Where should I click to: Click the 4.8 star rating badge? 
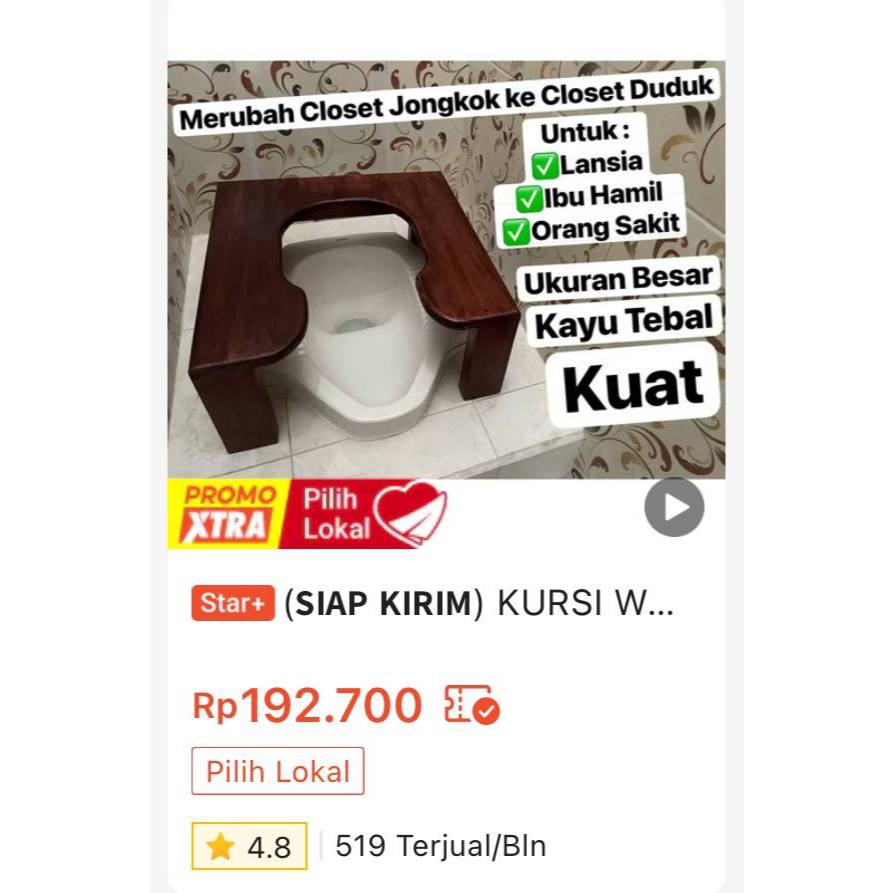249,846
